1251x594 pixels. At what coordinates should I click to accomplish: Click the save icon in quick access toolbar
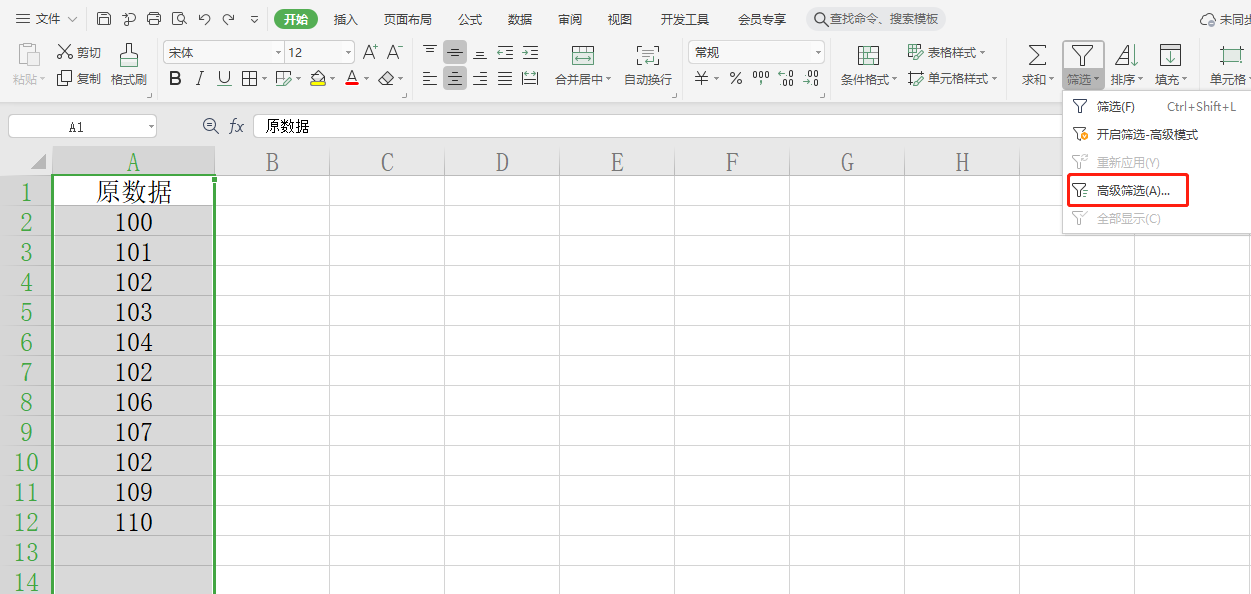104,19
